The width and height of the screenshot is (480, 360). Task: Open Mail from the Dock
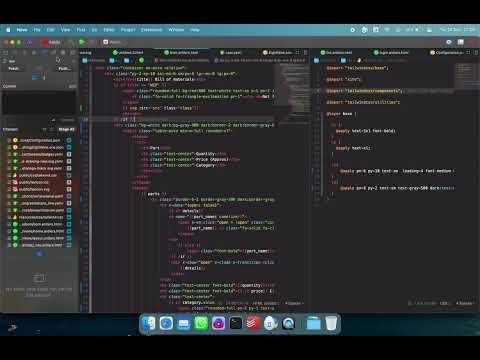click(x=184, y=323)
